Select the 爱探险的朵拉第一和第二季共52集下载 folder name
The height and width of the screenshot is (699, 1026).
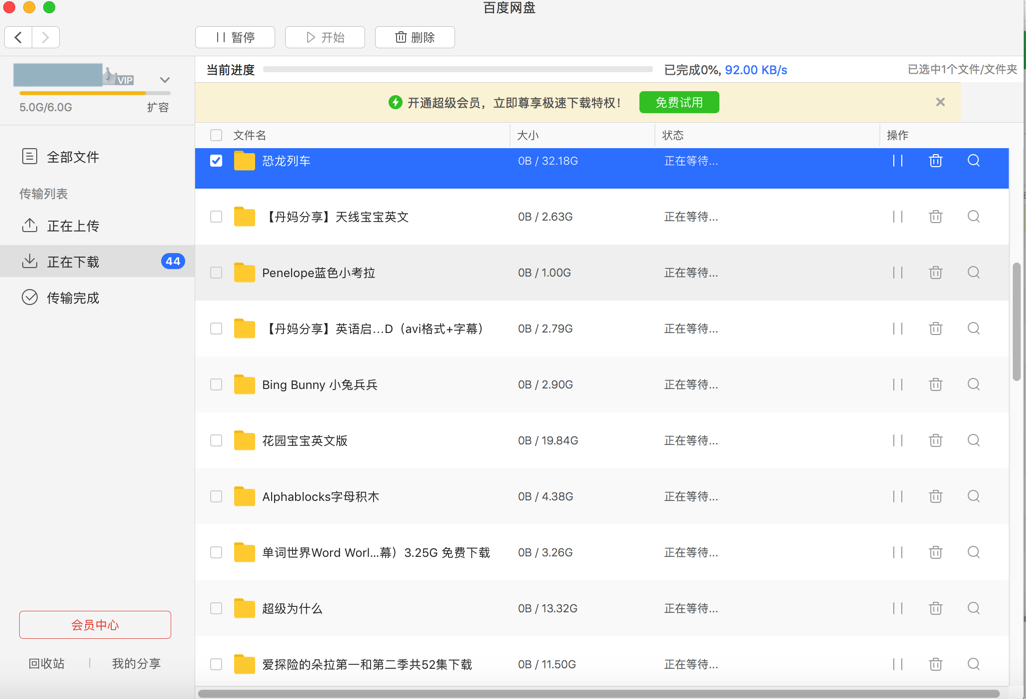367,664
